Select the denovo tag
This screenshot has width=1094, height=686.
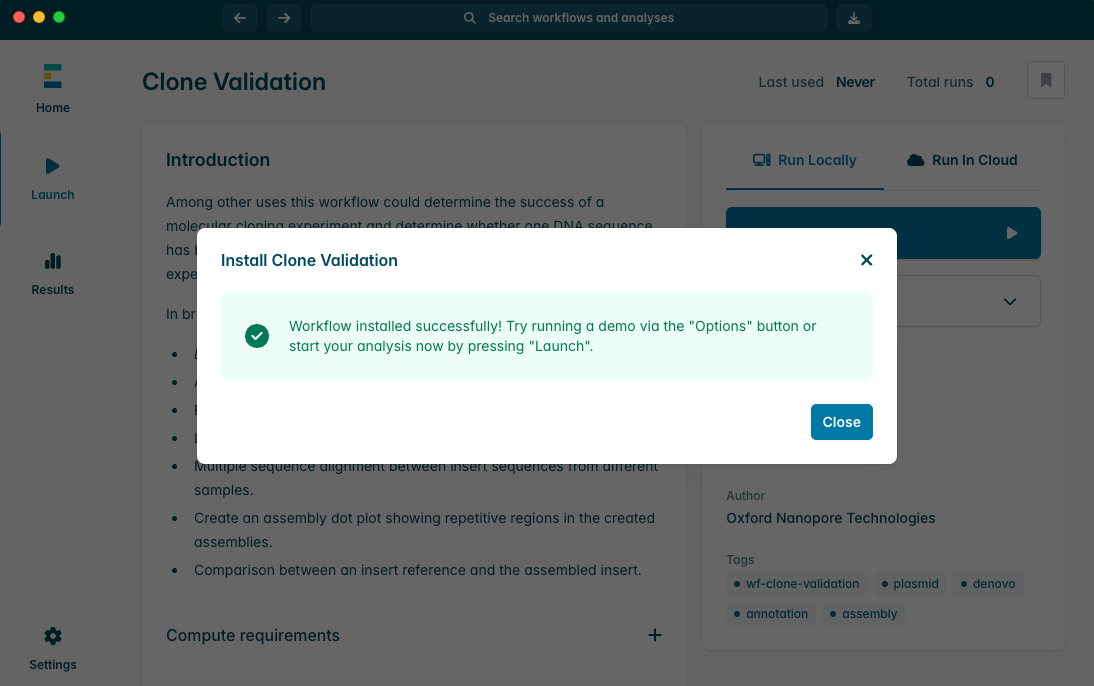click(x=988, y=583)
